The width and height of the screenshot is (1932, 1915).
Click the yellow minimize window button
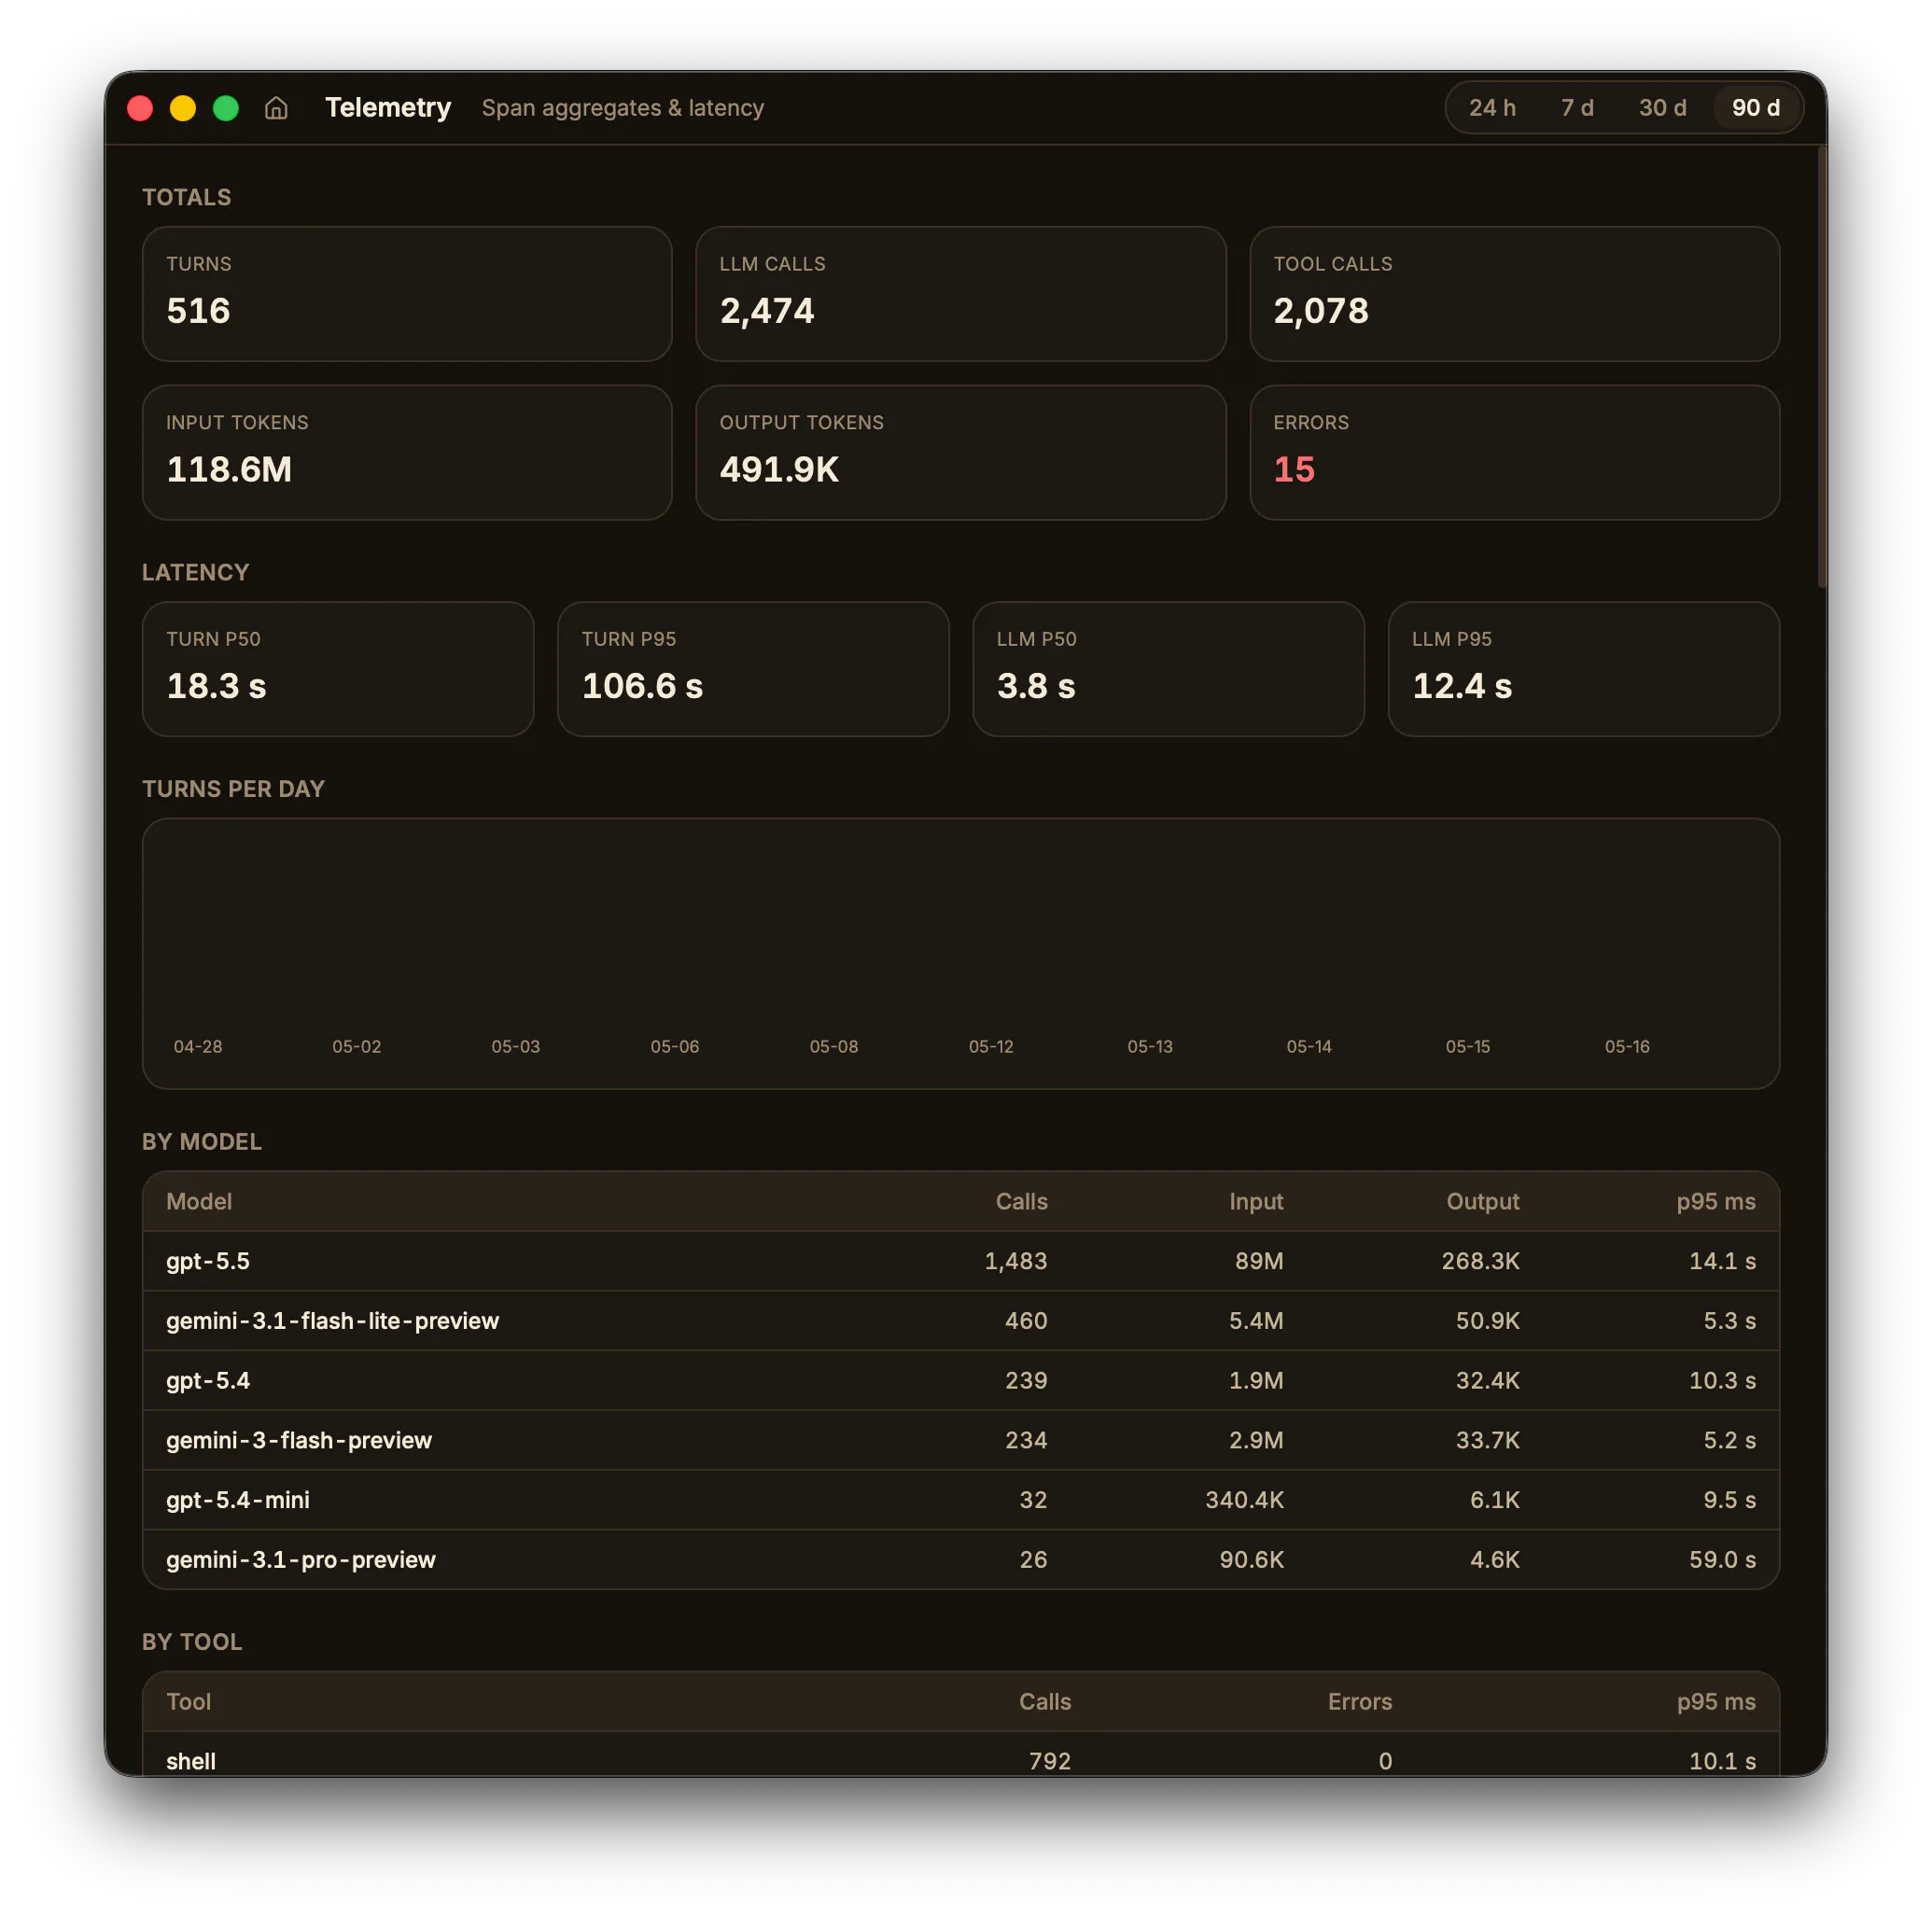[x=183, y=108]
